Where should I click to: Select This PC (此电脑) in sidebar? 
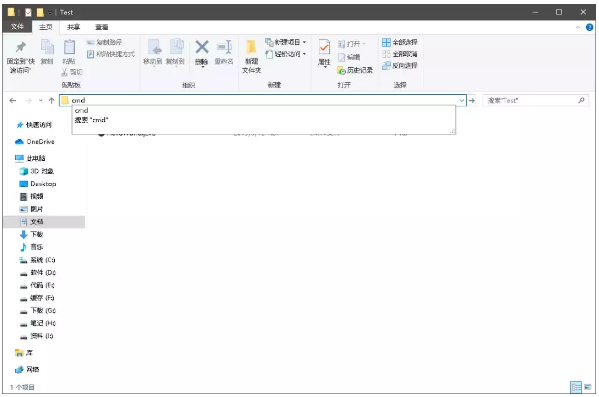(30, 158)
